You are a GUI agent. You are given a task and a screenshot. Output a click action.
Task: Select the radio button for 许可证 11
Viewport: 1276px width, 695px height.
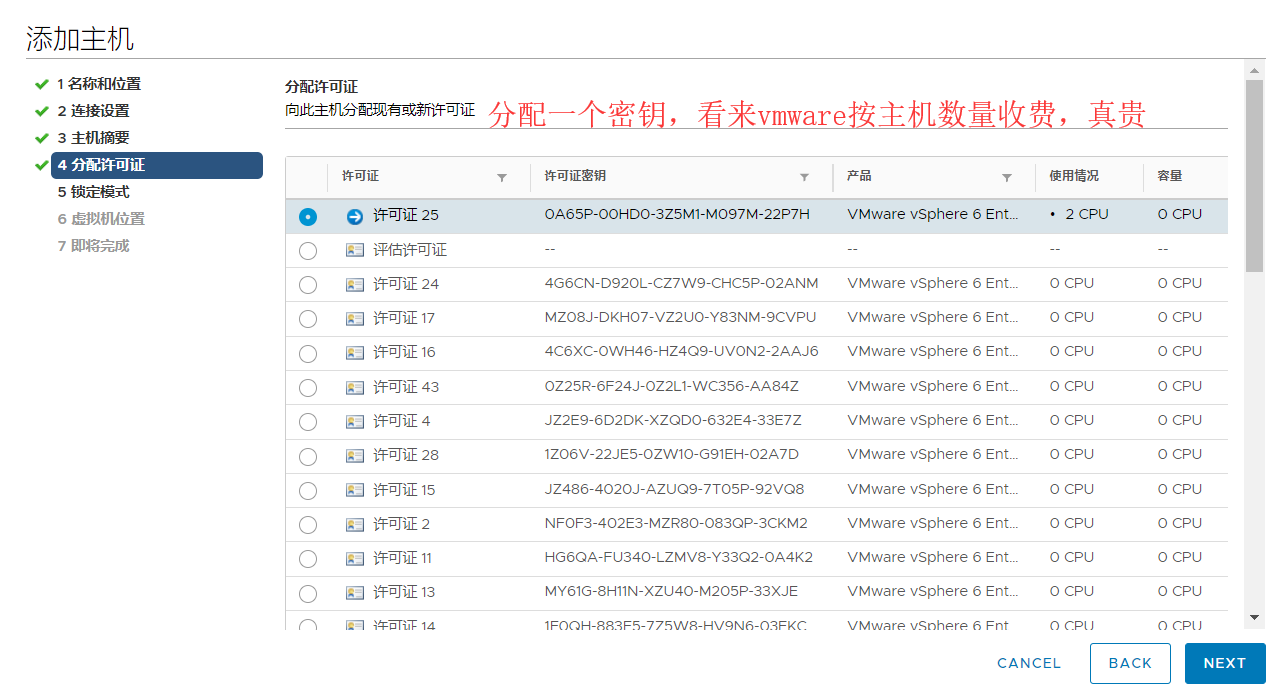coord(308,559)
